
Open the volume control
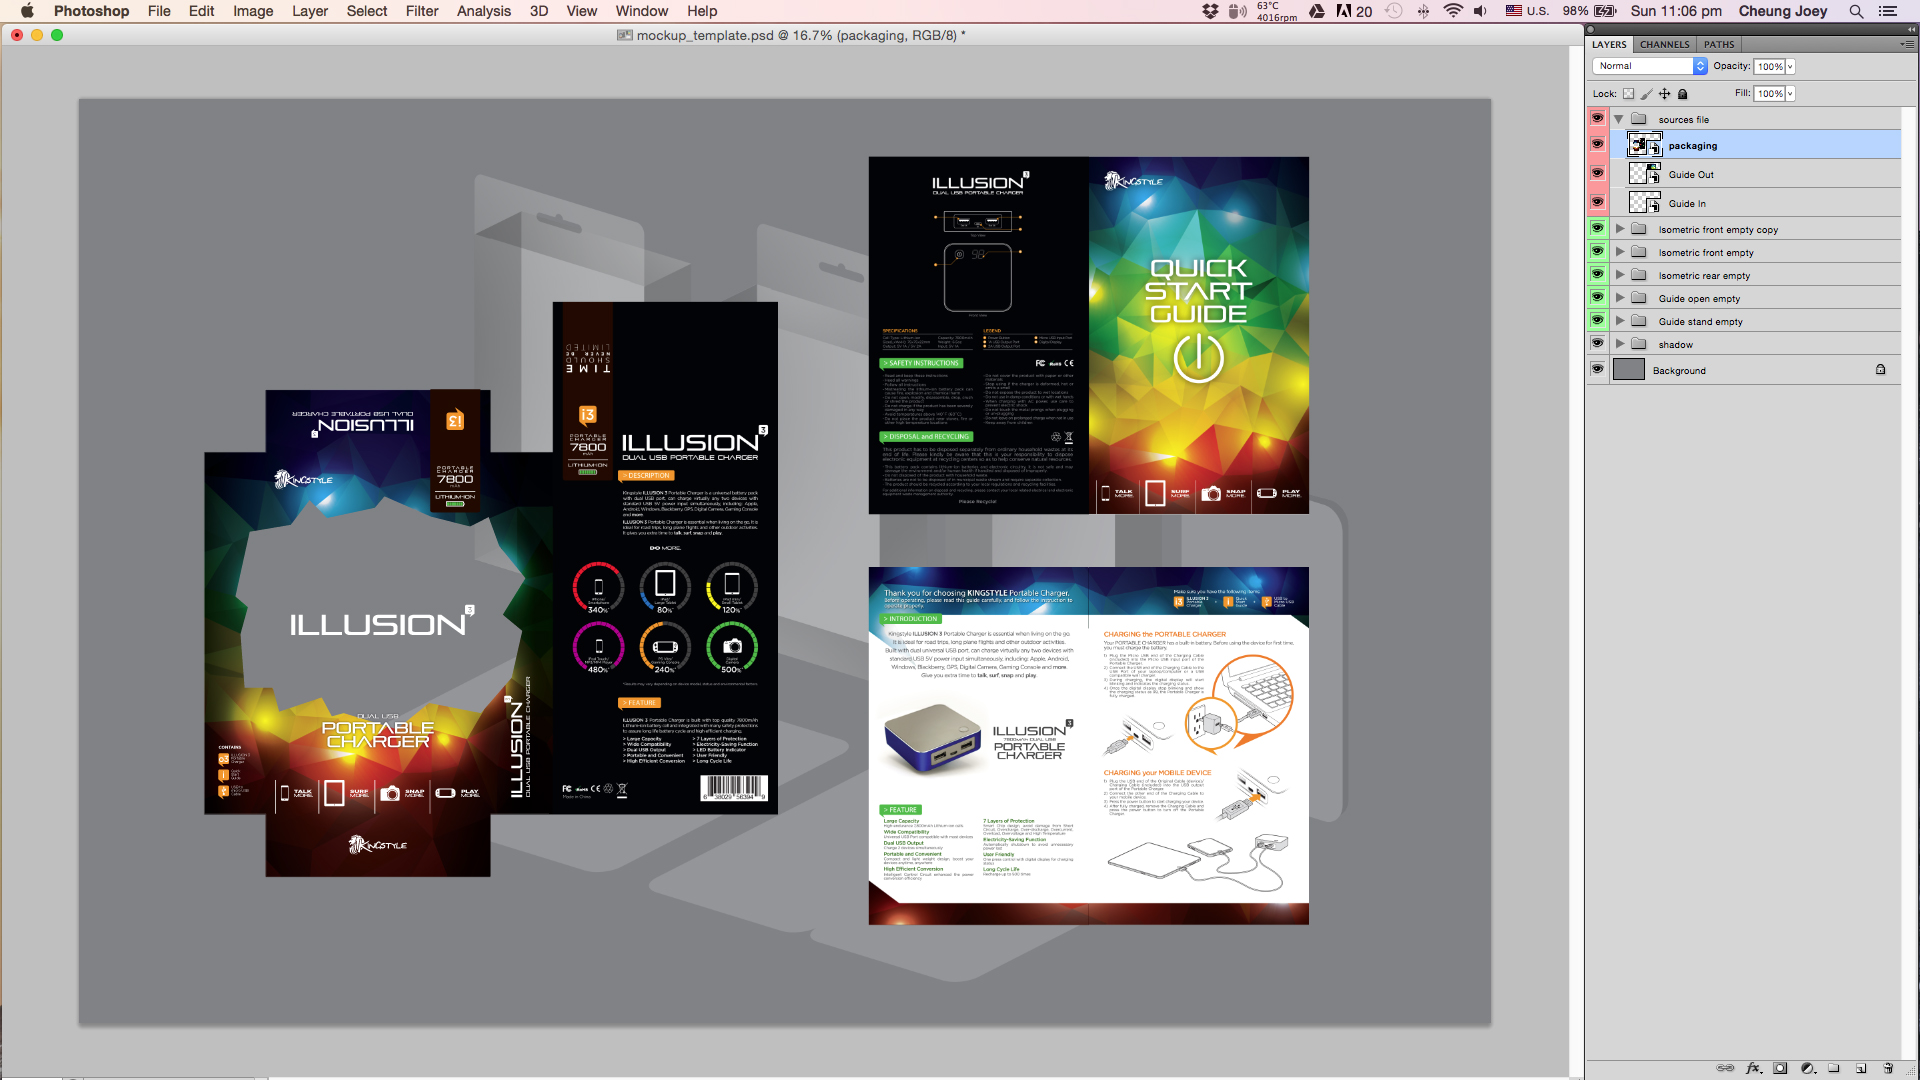click(x=1480, y=11)
